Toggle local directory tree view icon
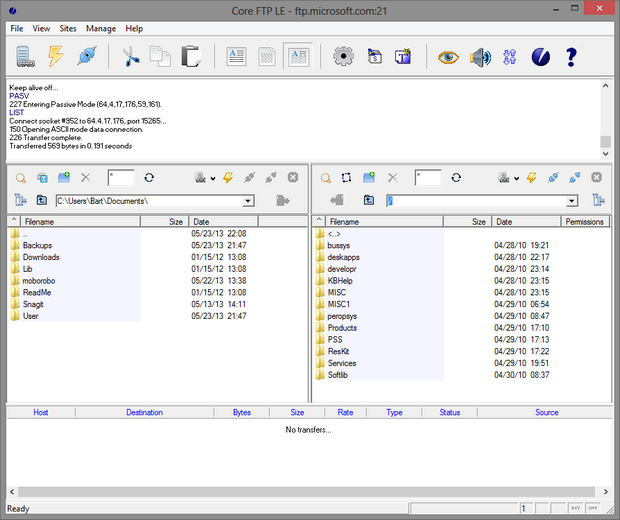The height and width of the screenshot is (520, 620). pyautogui.click(x=20, y=200)
